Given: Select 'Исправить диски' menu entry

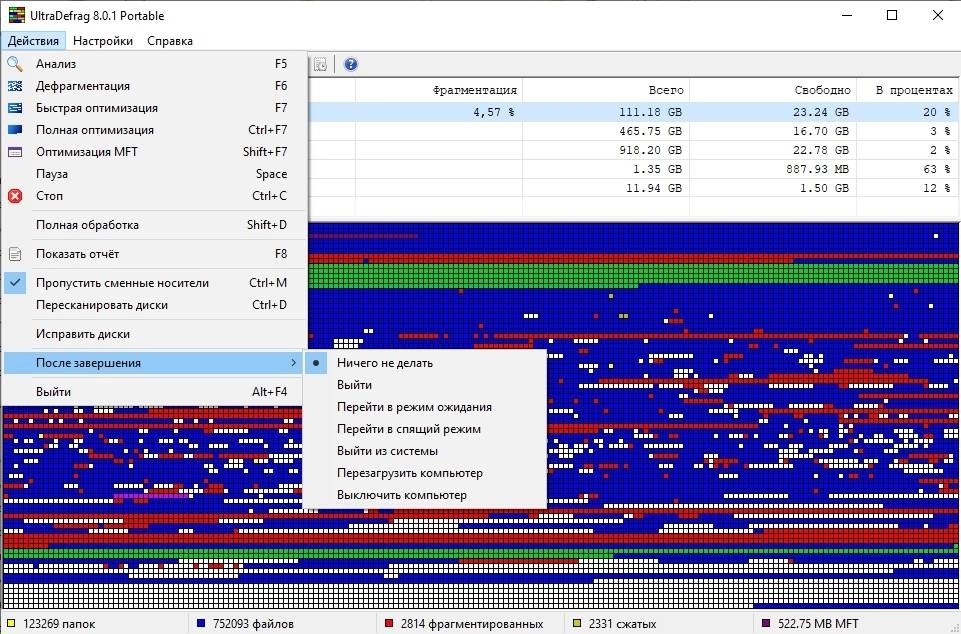Looking at the screenshot, I should point(153,334).
